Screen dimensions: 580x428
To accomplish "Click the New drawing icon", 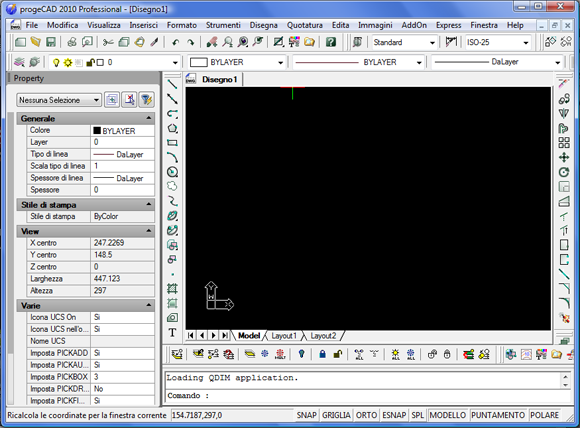I will [x=20, y=42].
